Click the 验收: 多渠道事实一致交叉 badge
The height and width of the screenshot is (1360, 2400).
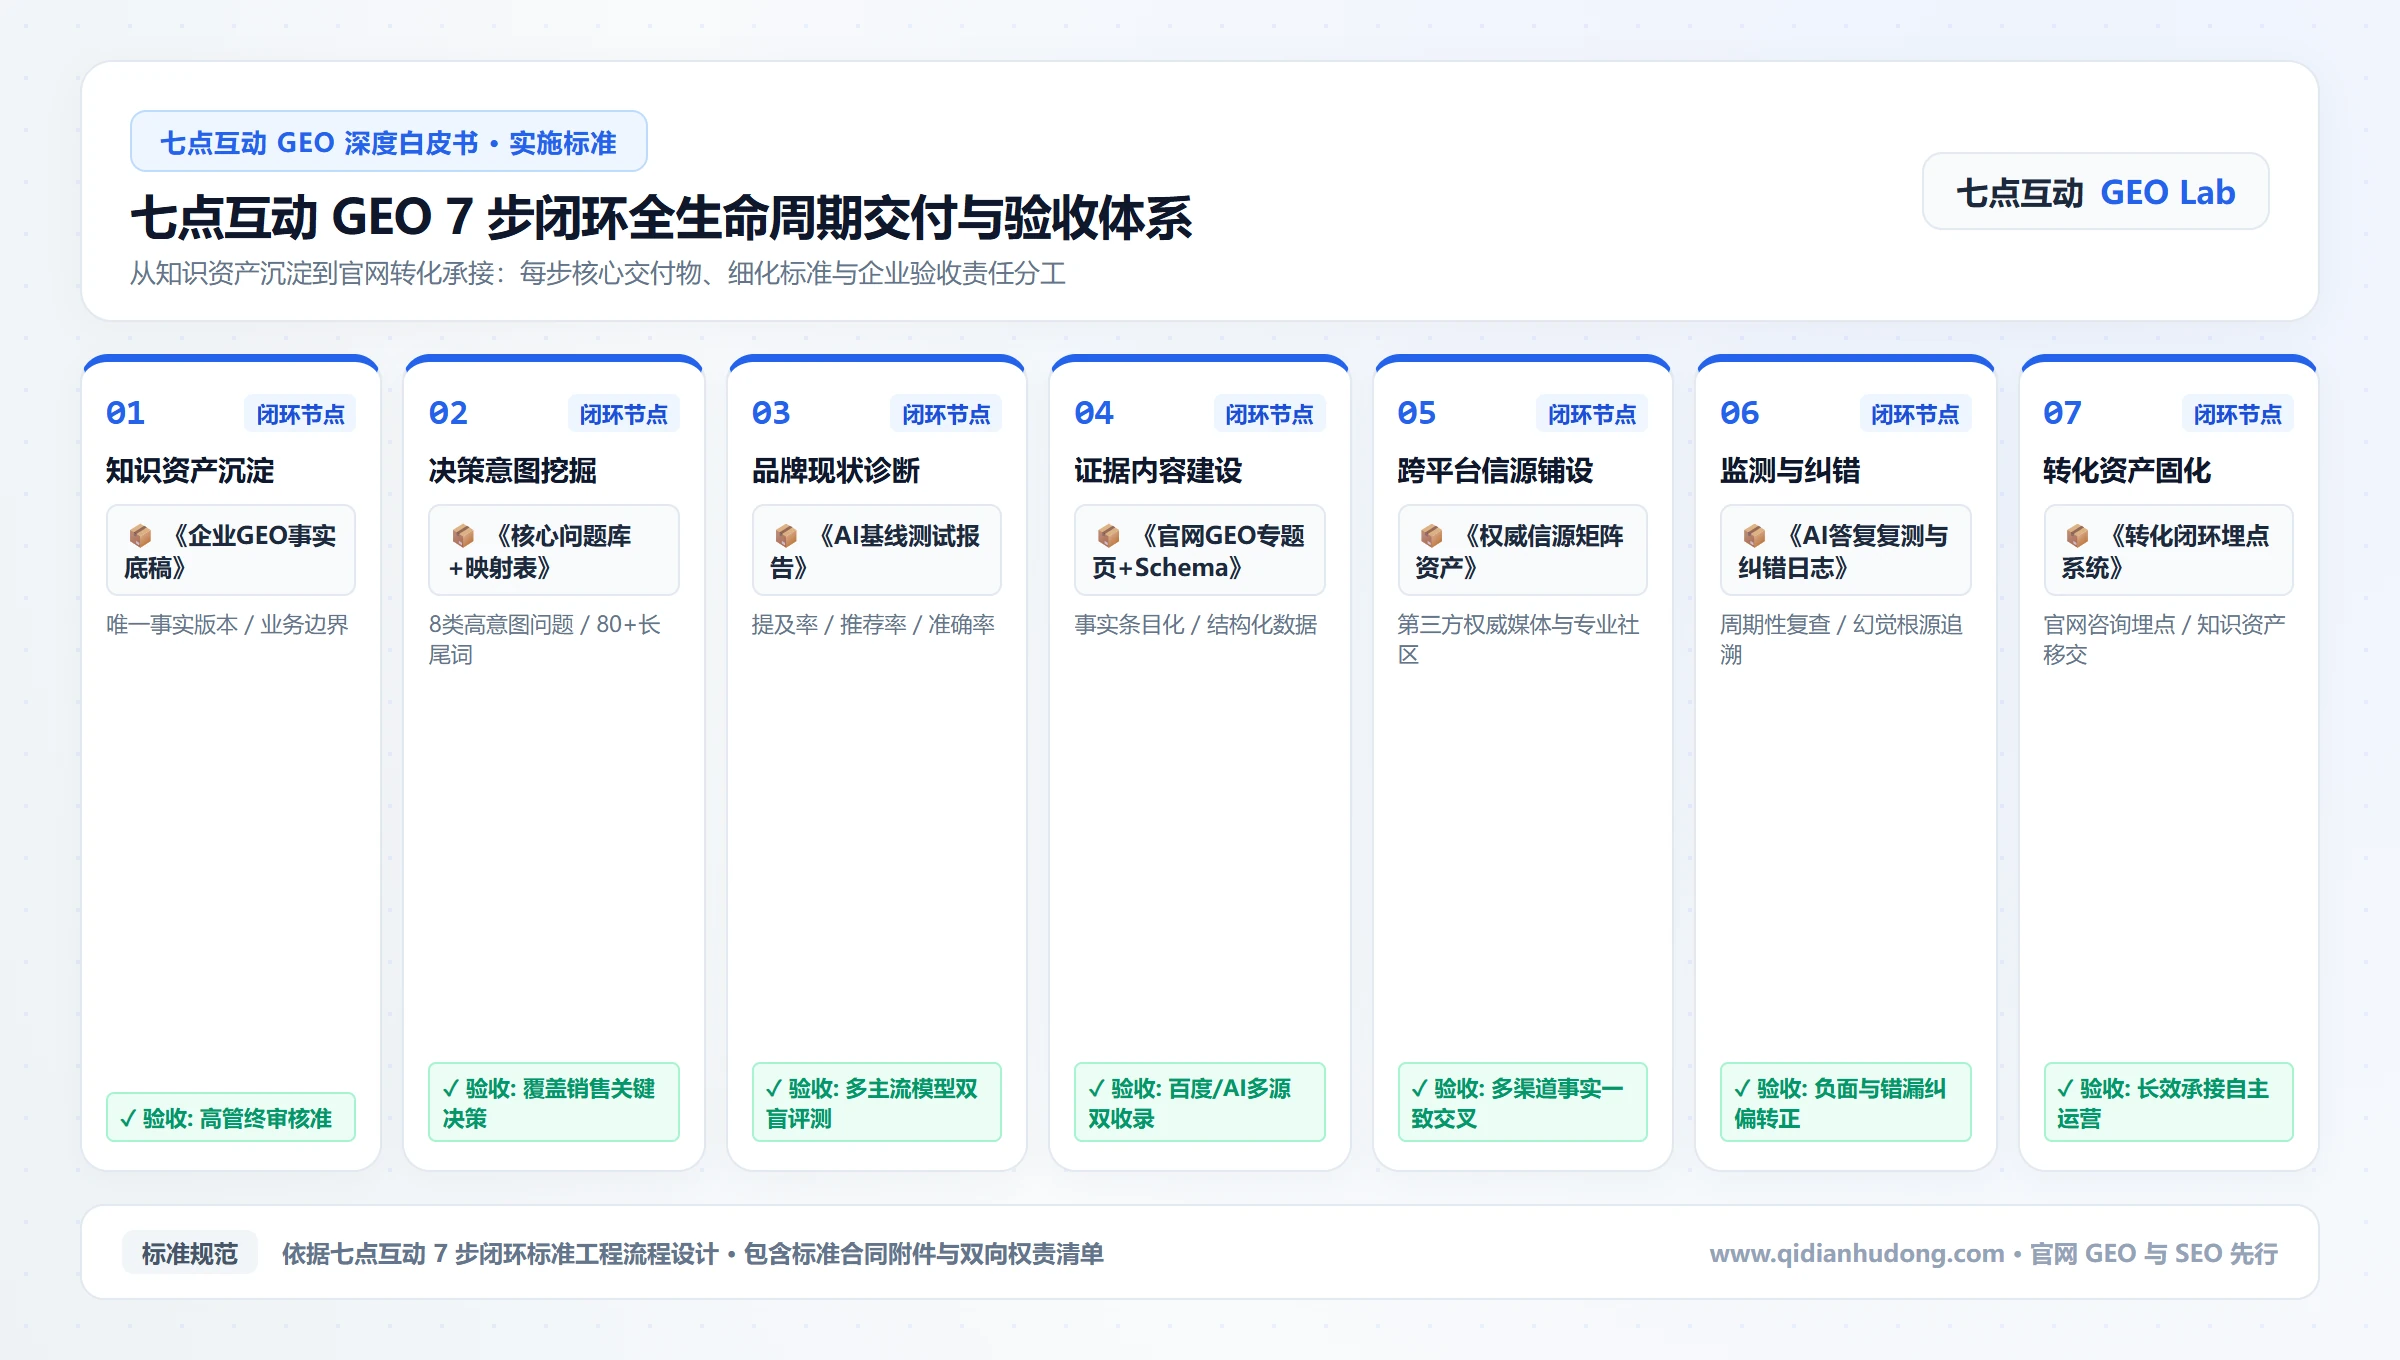pyautogui.click(x=1523, y=1102)
